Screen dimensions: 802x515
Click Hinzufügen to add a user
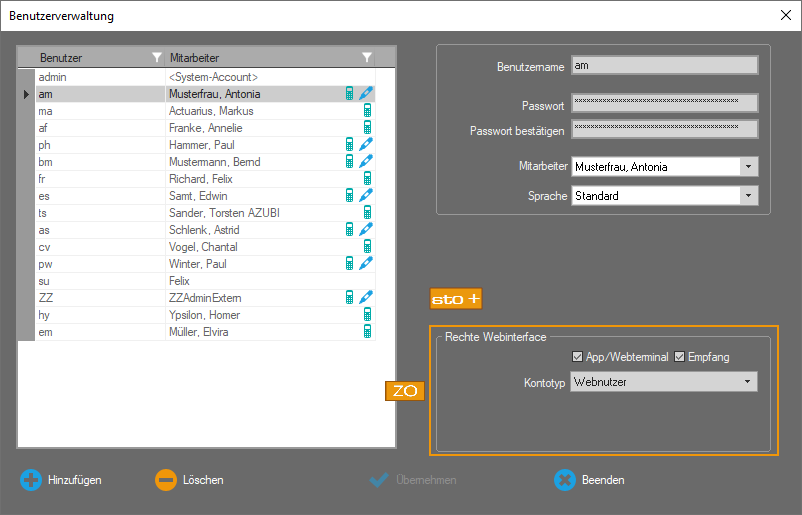pos(61,480)
